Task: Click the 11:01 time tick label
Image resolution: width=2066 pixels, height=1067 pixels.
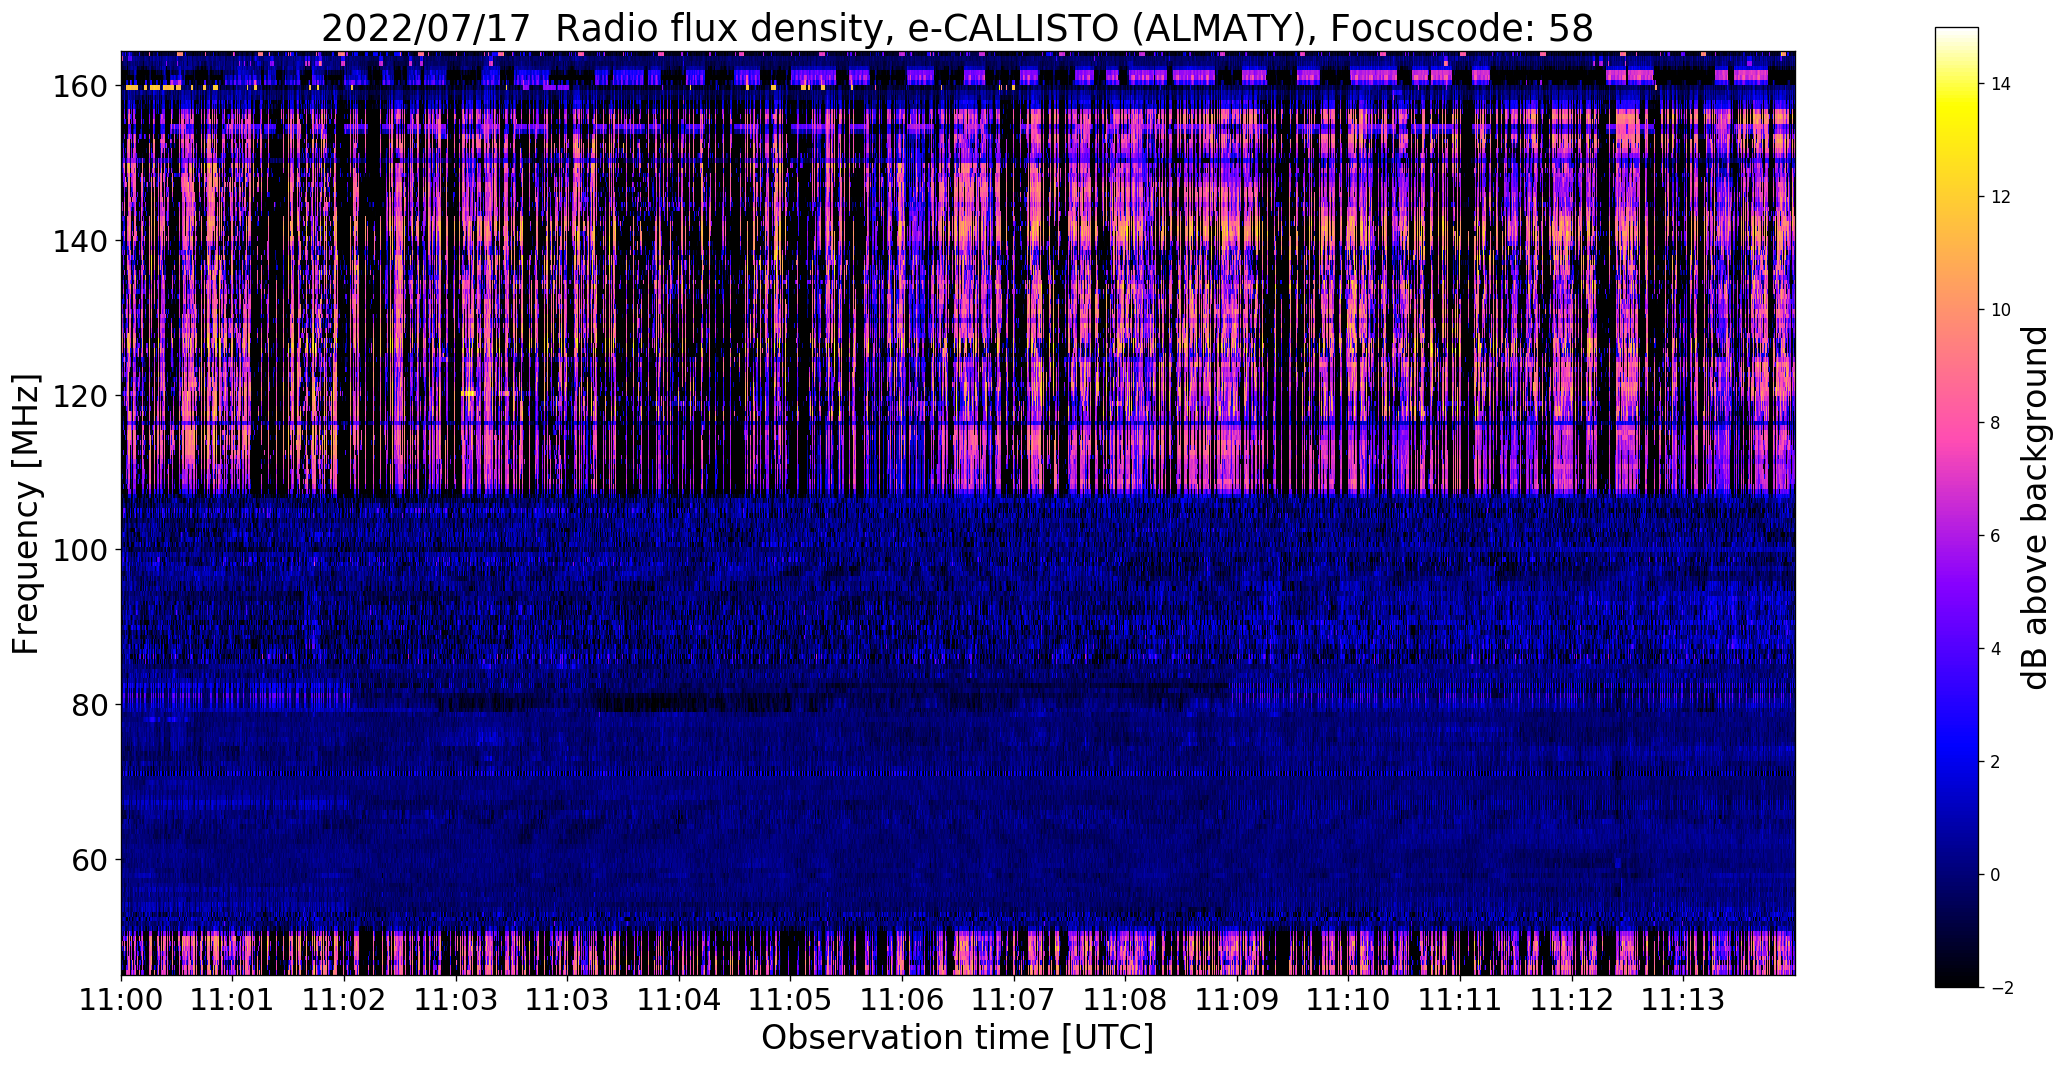Action: (x=233, y=1000)
